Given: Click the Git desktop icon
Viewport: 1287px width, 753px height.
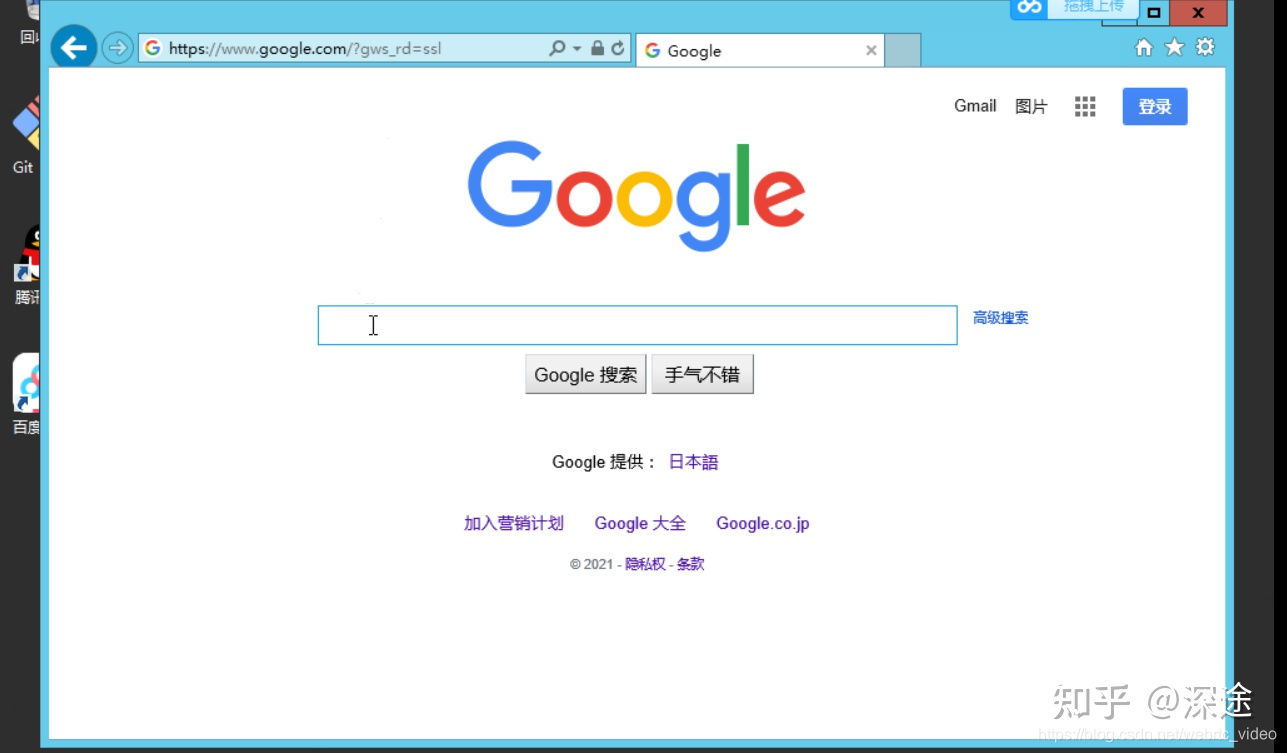Looking at the screenshot, I should click(x=25, y=125).
